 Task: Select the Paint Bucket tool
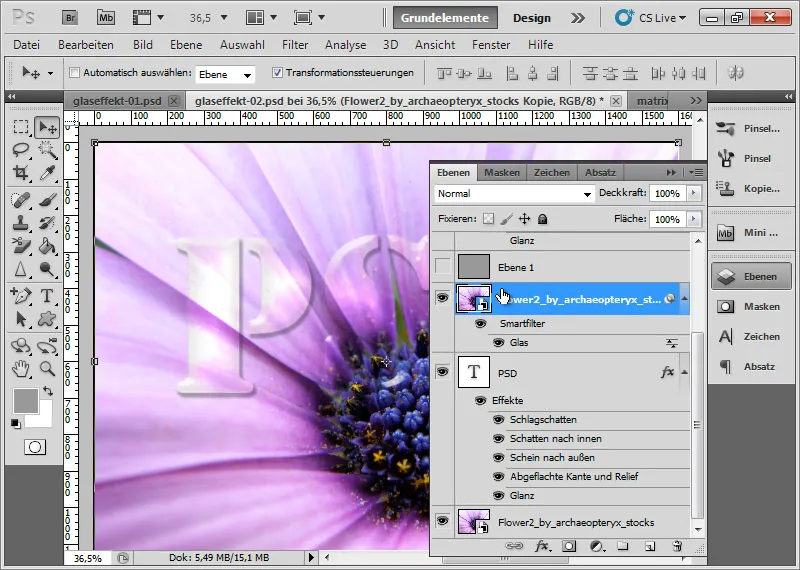click(x=47, y=245)
